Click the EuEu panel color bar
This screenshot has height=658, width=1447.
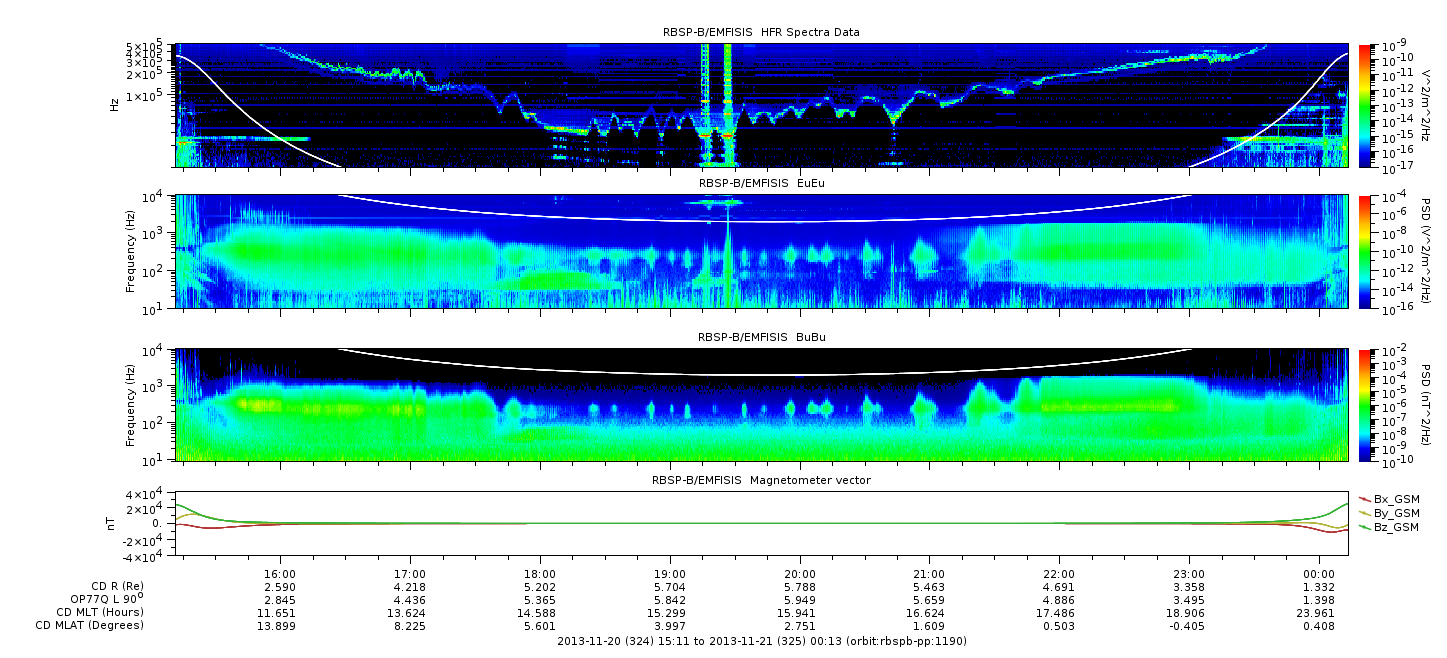pos(1365,252)
